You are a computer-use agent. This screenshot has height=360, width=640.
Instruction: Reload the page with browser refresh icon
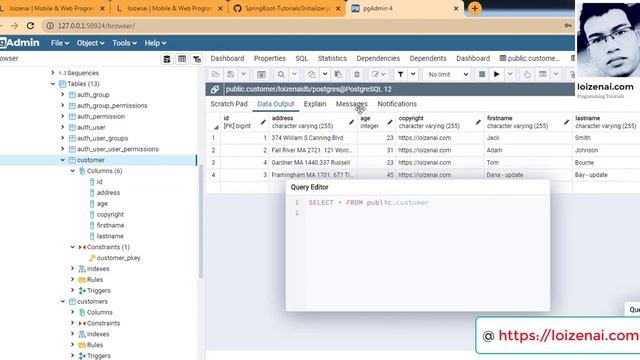tap(30, 26)
